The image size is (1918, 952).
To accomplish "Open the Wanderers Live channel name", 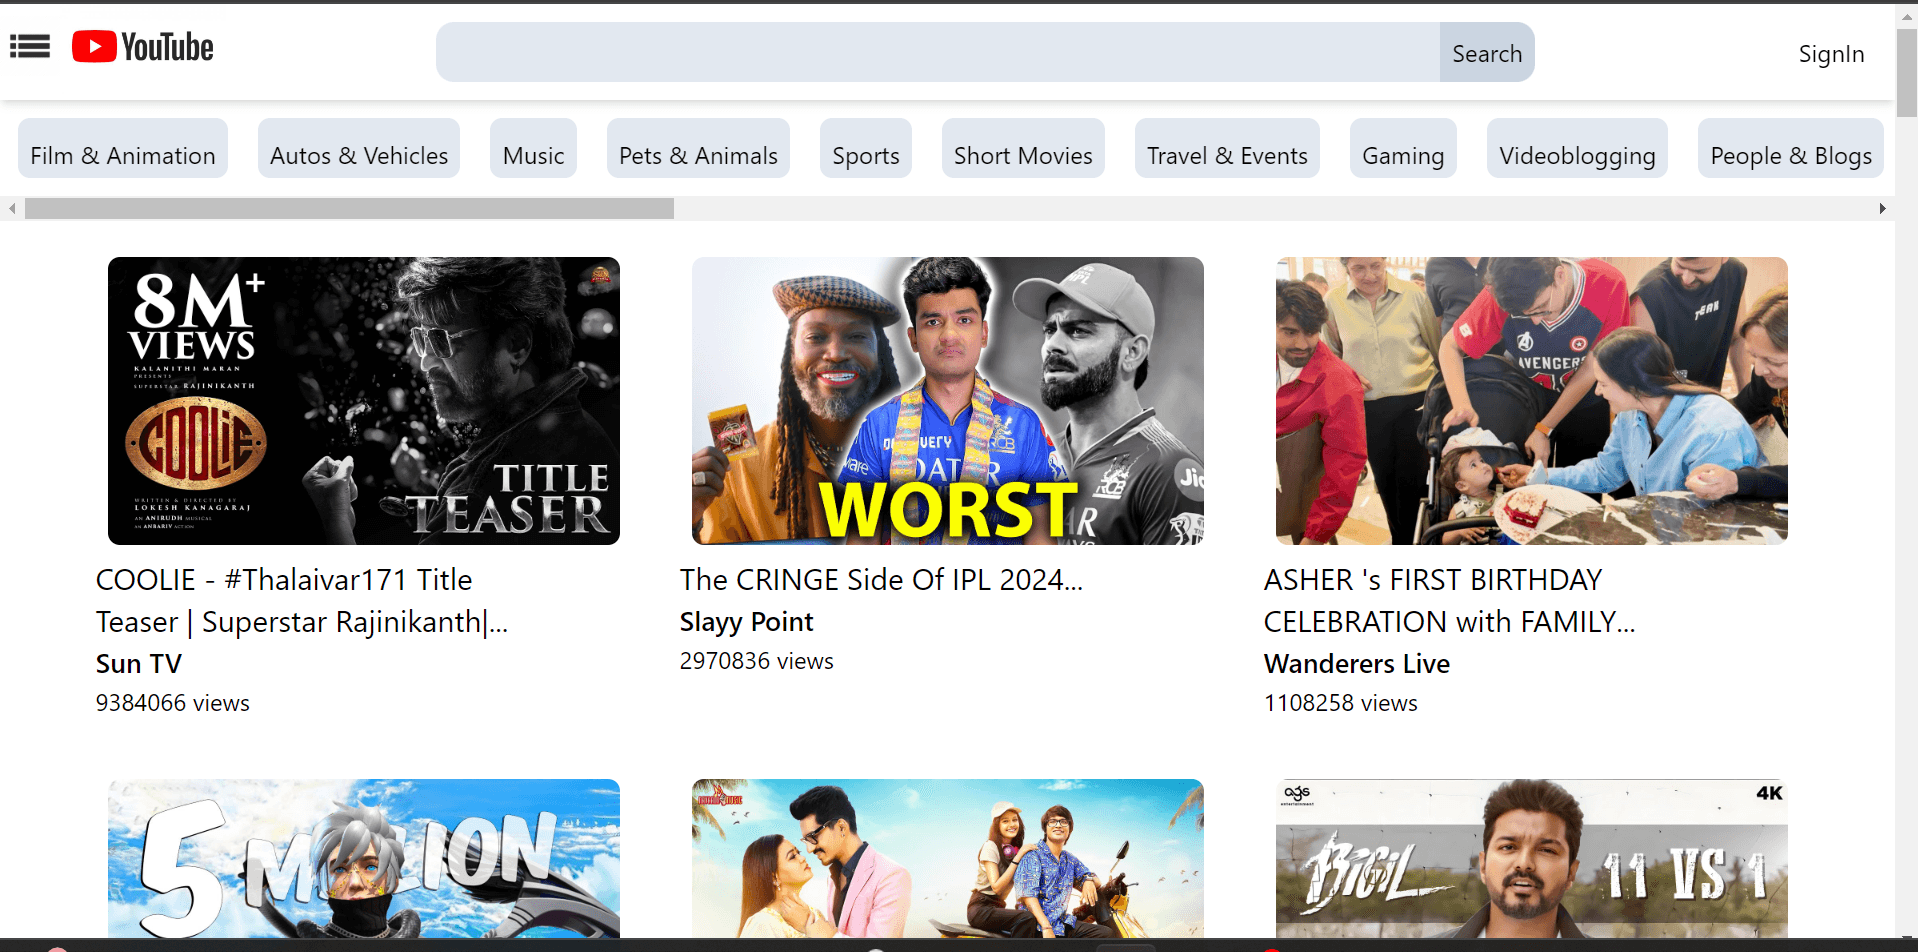I will [1357, 664].
